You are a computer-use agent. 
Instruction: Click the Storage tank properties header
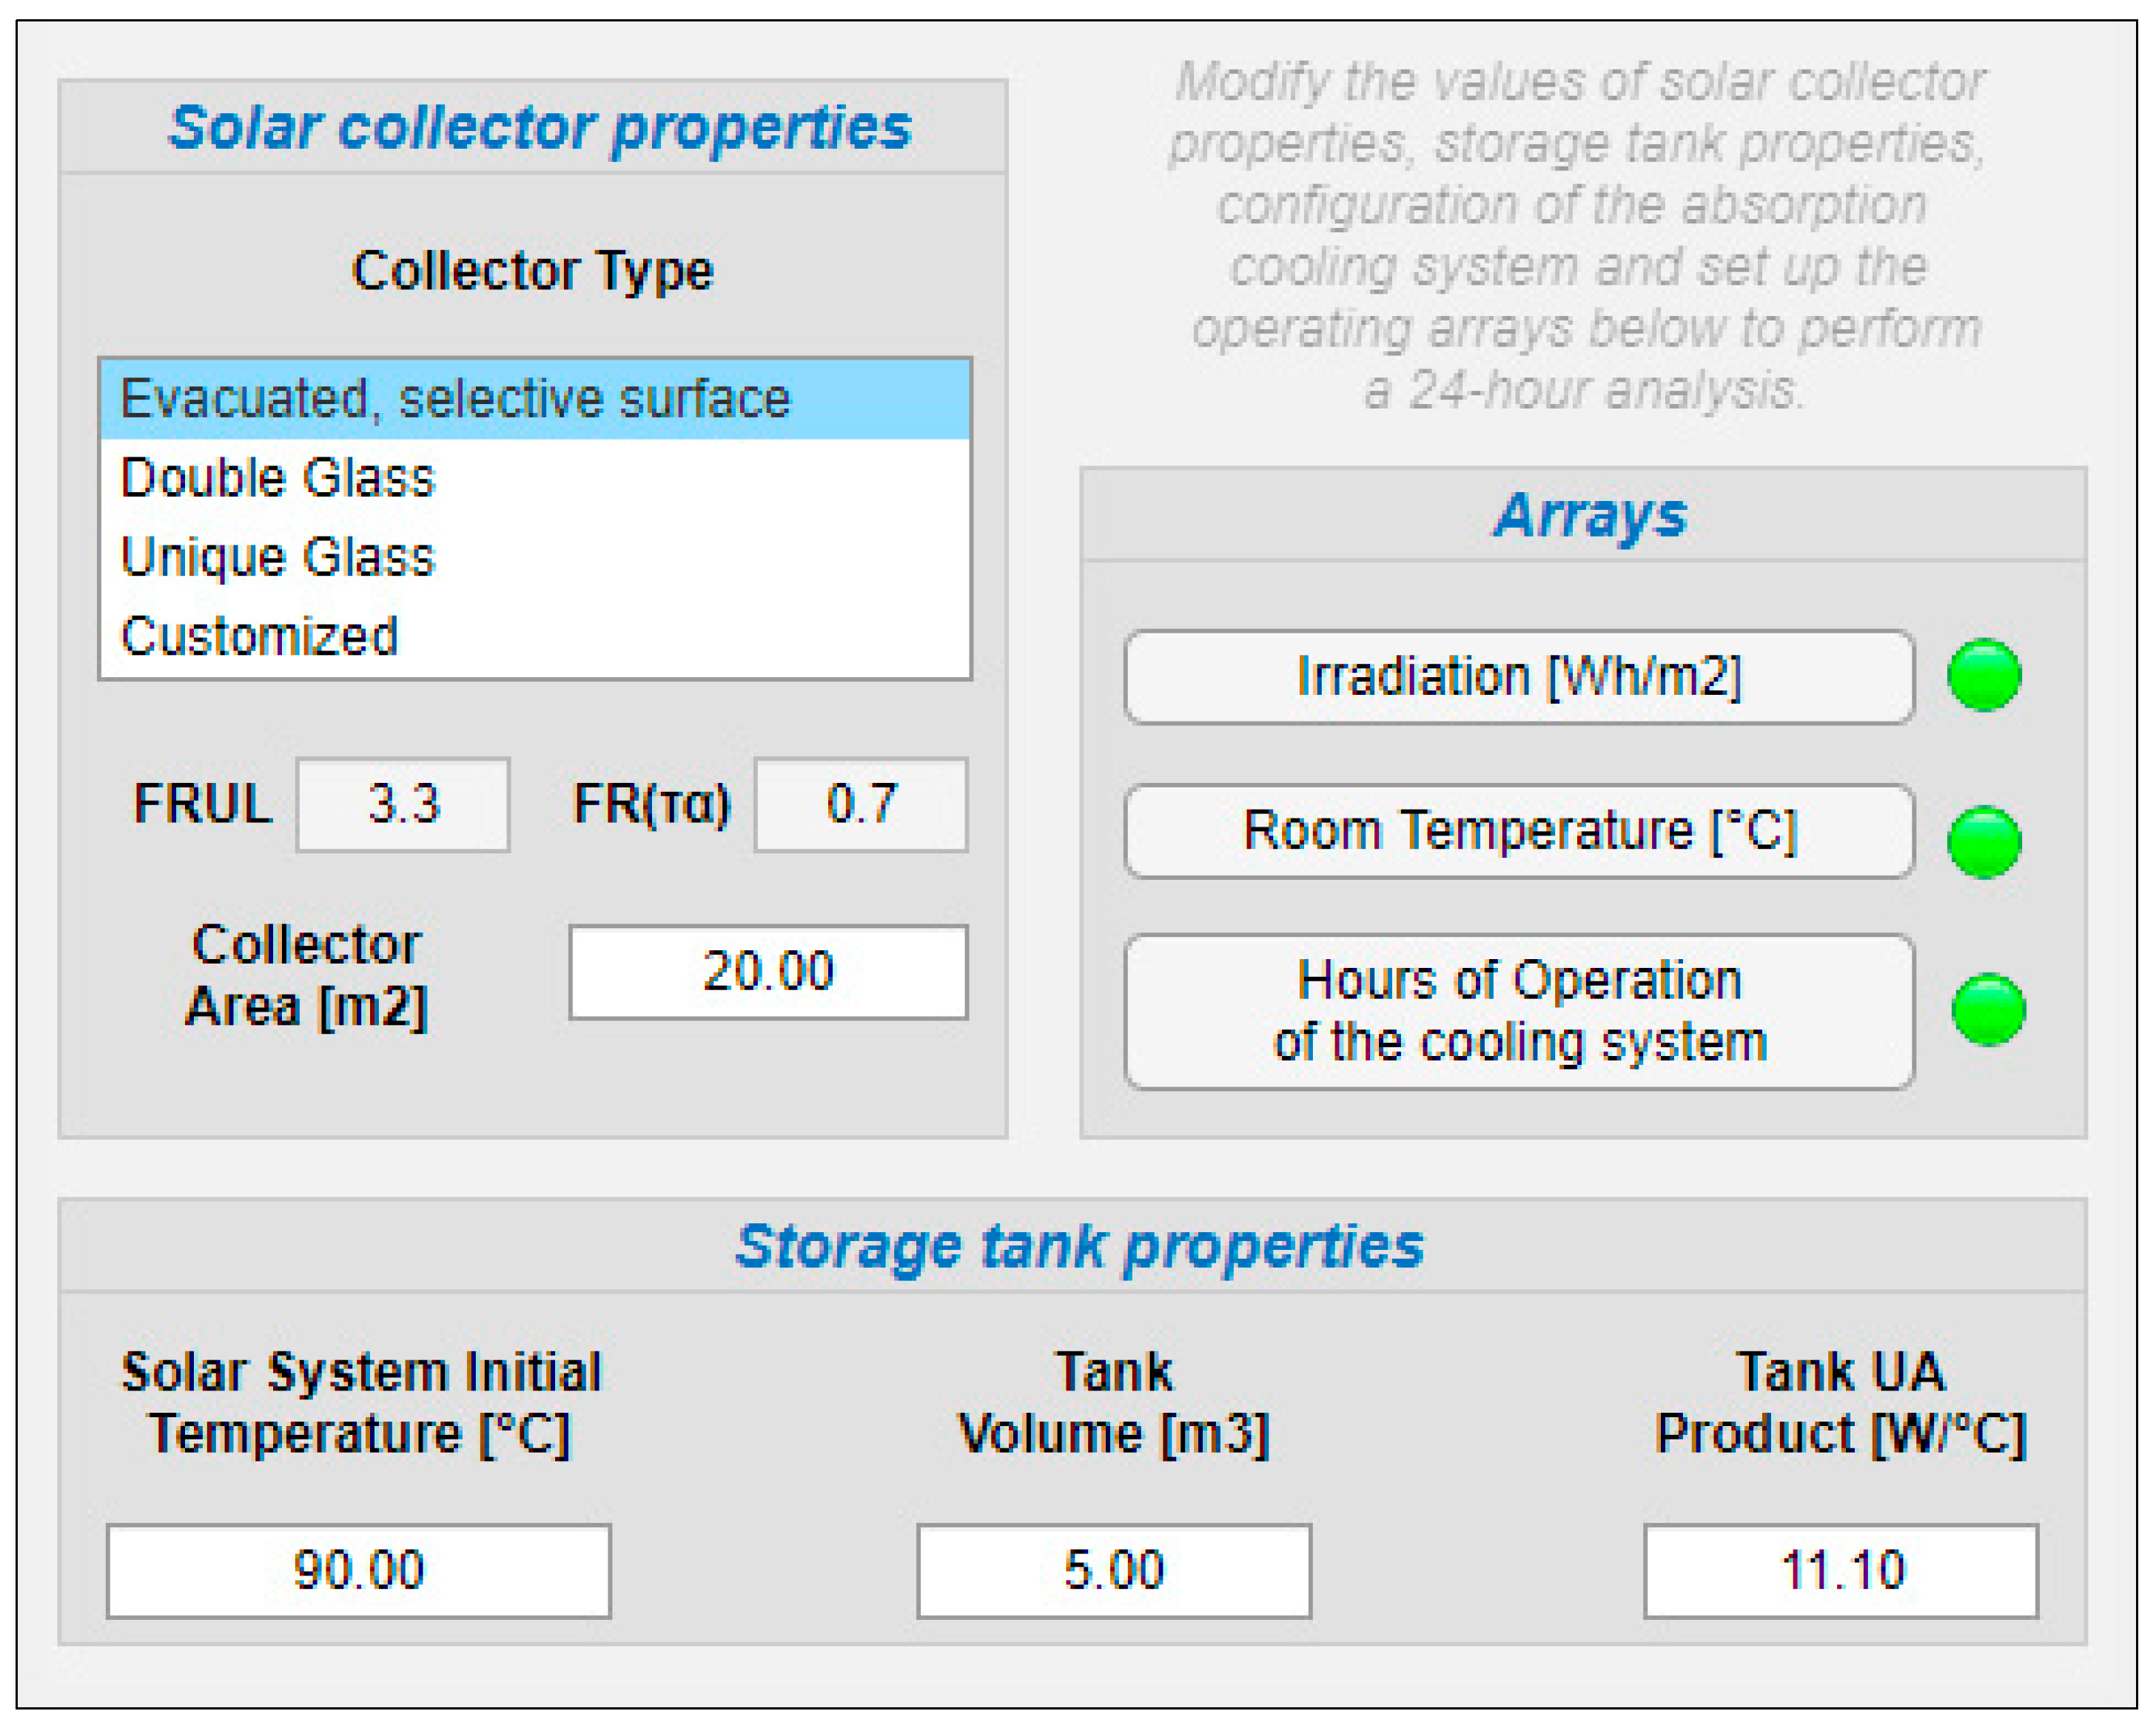click(x=1079, y=1246)
